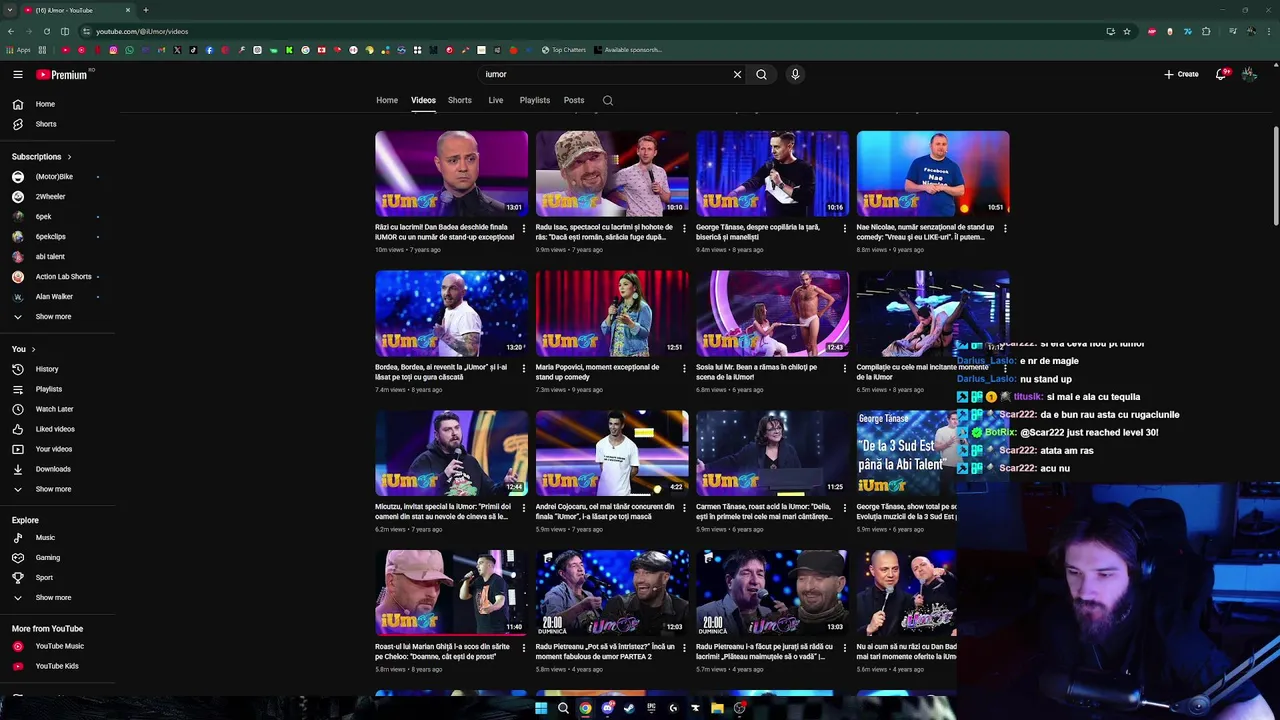The image size is (1280, 720).
Task: Switch to the Live tab
Action: (496, 100)
